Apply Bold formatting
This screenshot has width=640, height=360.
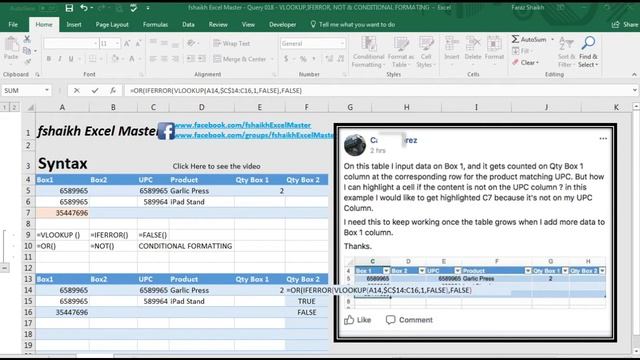[x=49, y=59]
